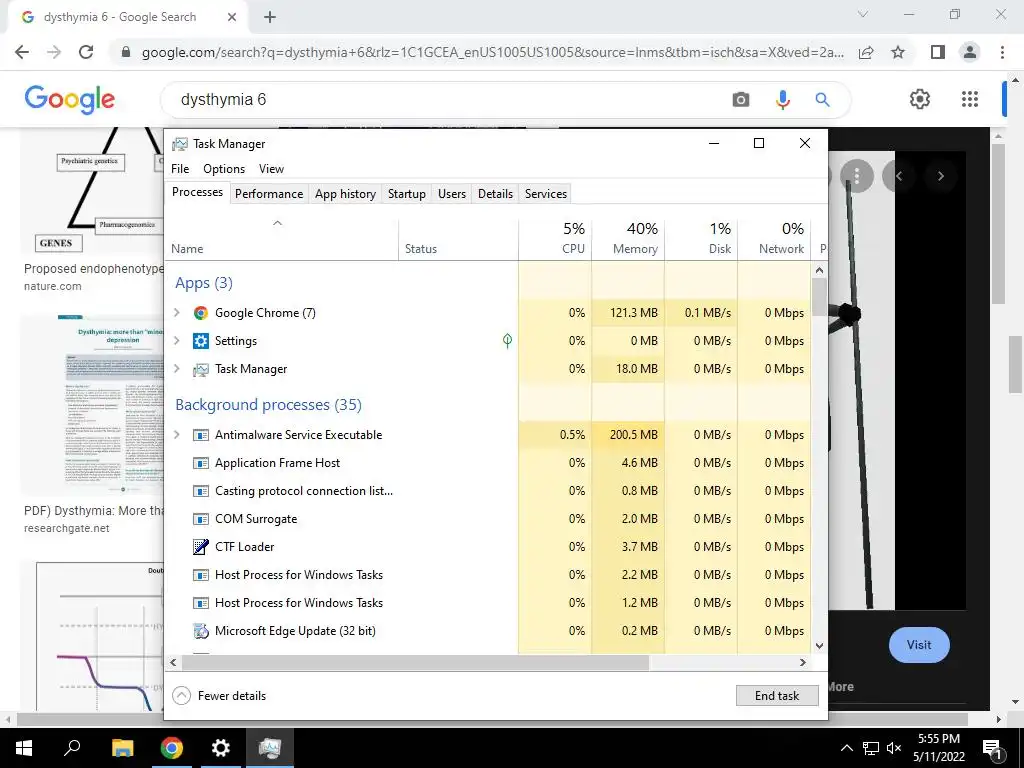
Task: Click the Microsoft Edge Update icon
Action: pyautogui.click(x=200, y=631)
